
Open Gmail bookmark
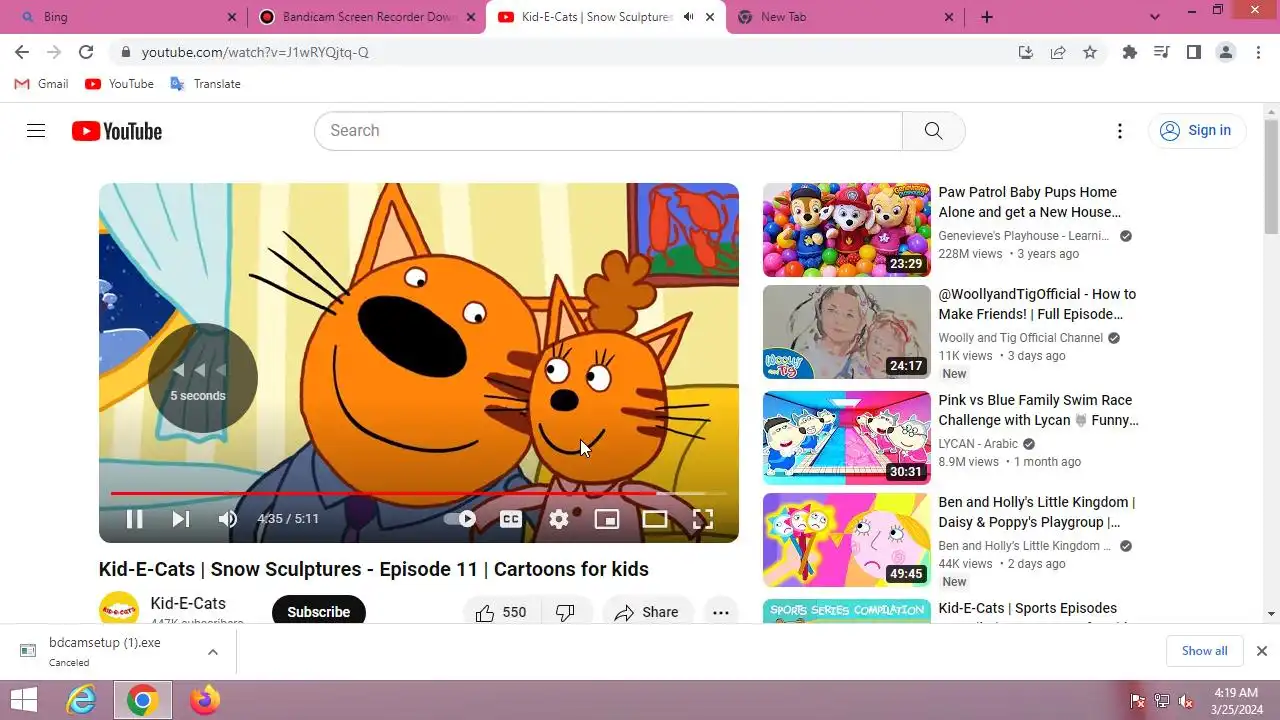tap(41, 84)
